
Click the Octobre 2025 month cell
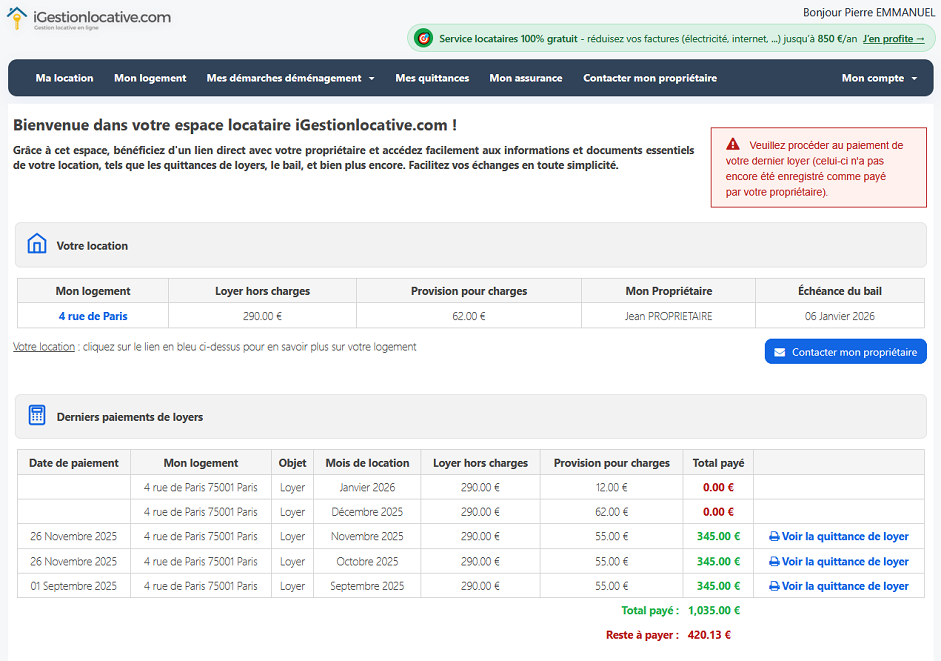coord(367,562)
